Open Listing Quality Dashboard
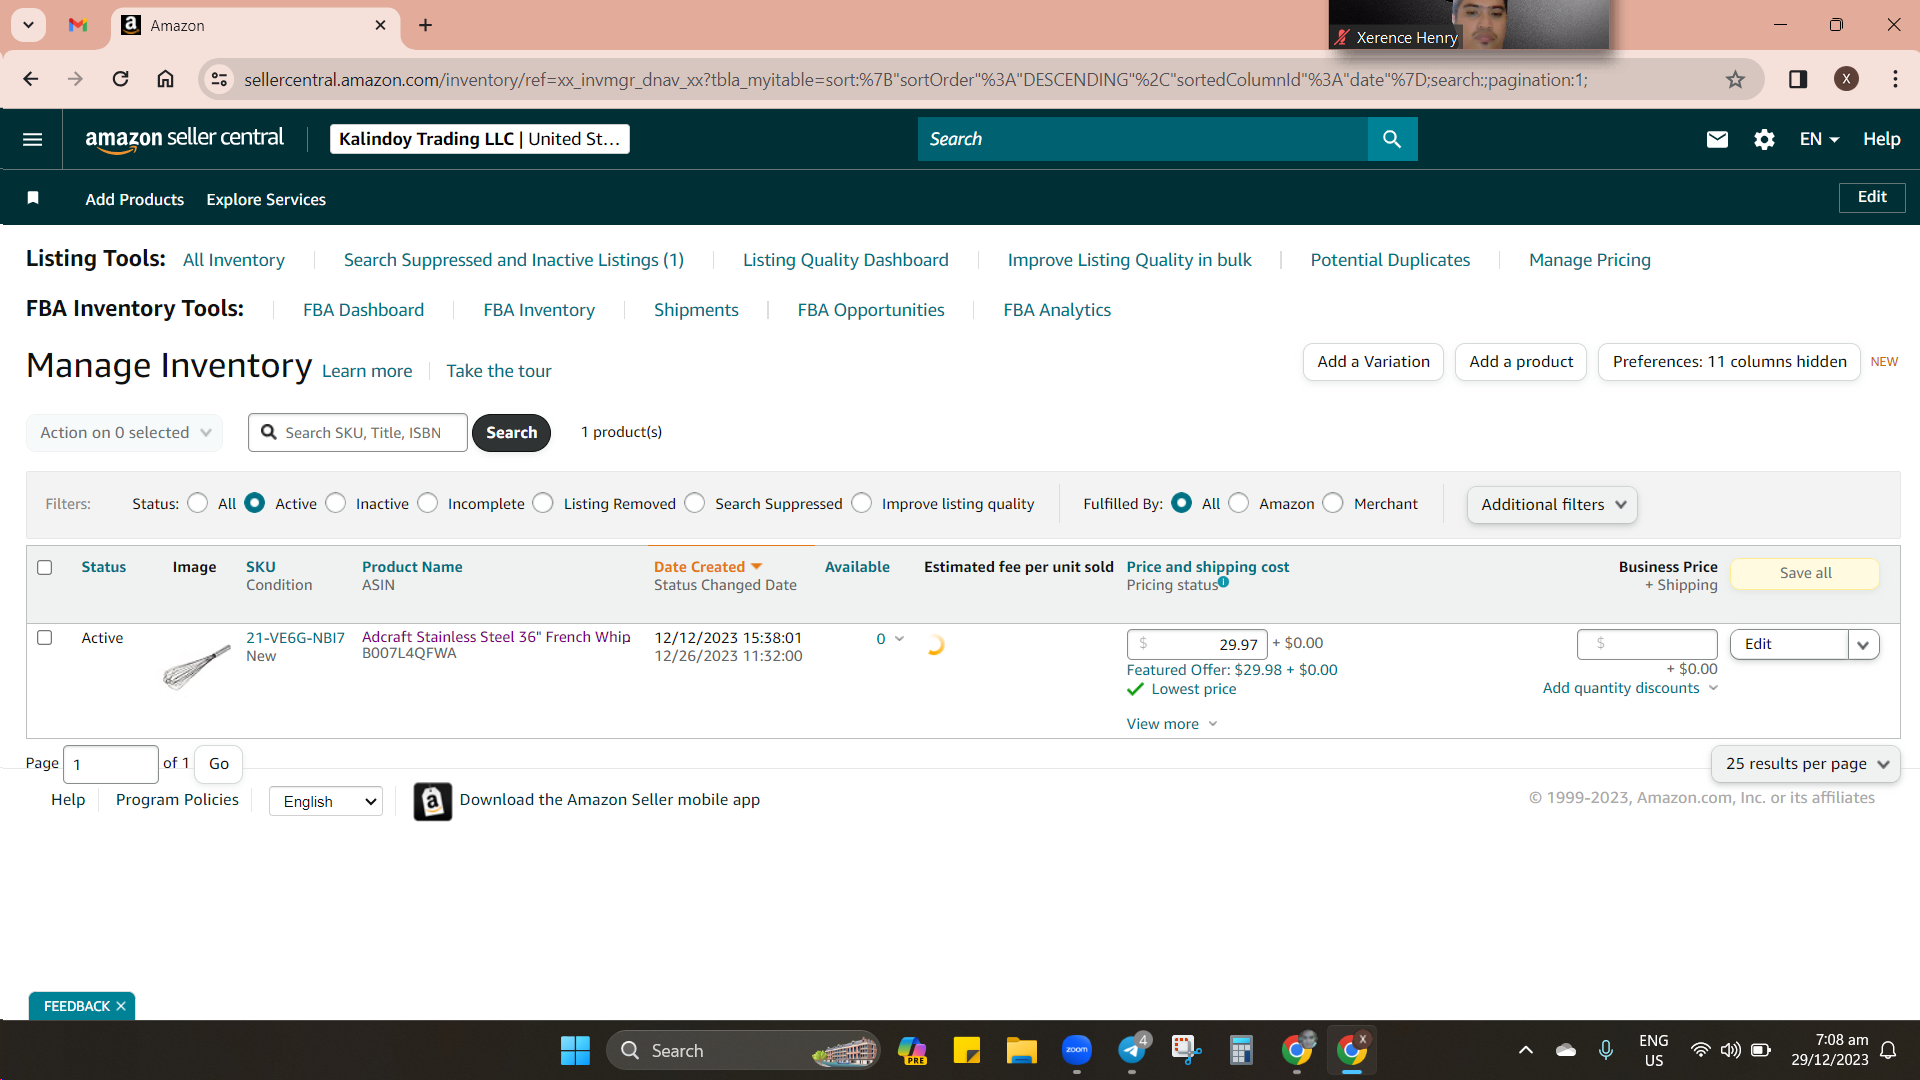Image resolution: width=1920 pixels, height=1080 pixels. tap(846, 260)
